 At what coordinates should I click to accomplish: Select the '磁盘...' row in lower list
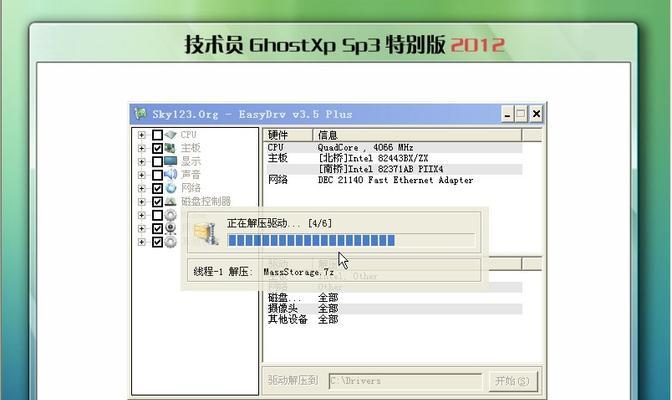click(x=393, y=298)
